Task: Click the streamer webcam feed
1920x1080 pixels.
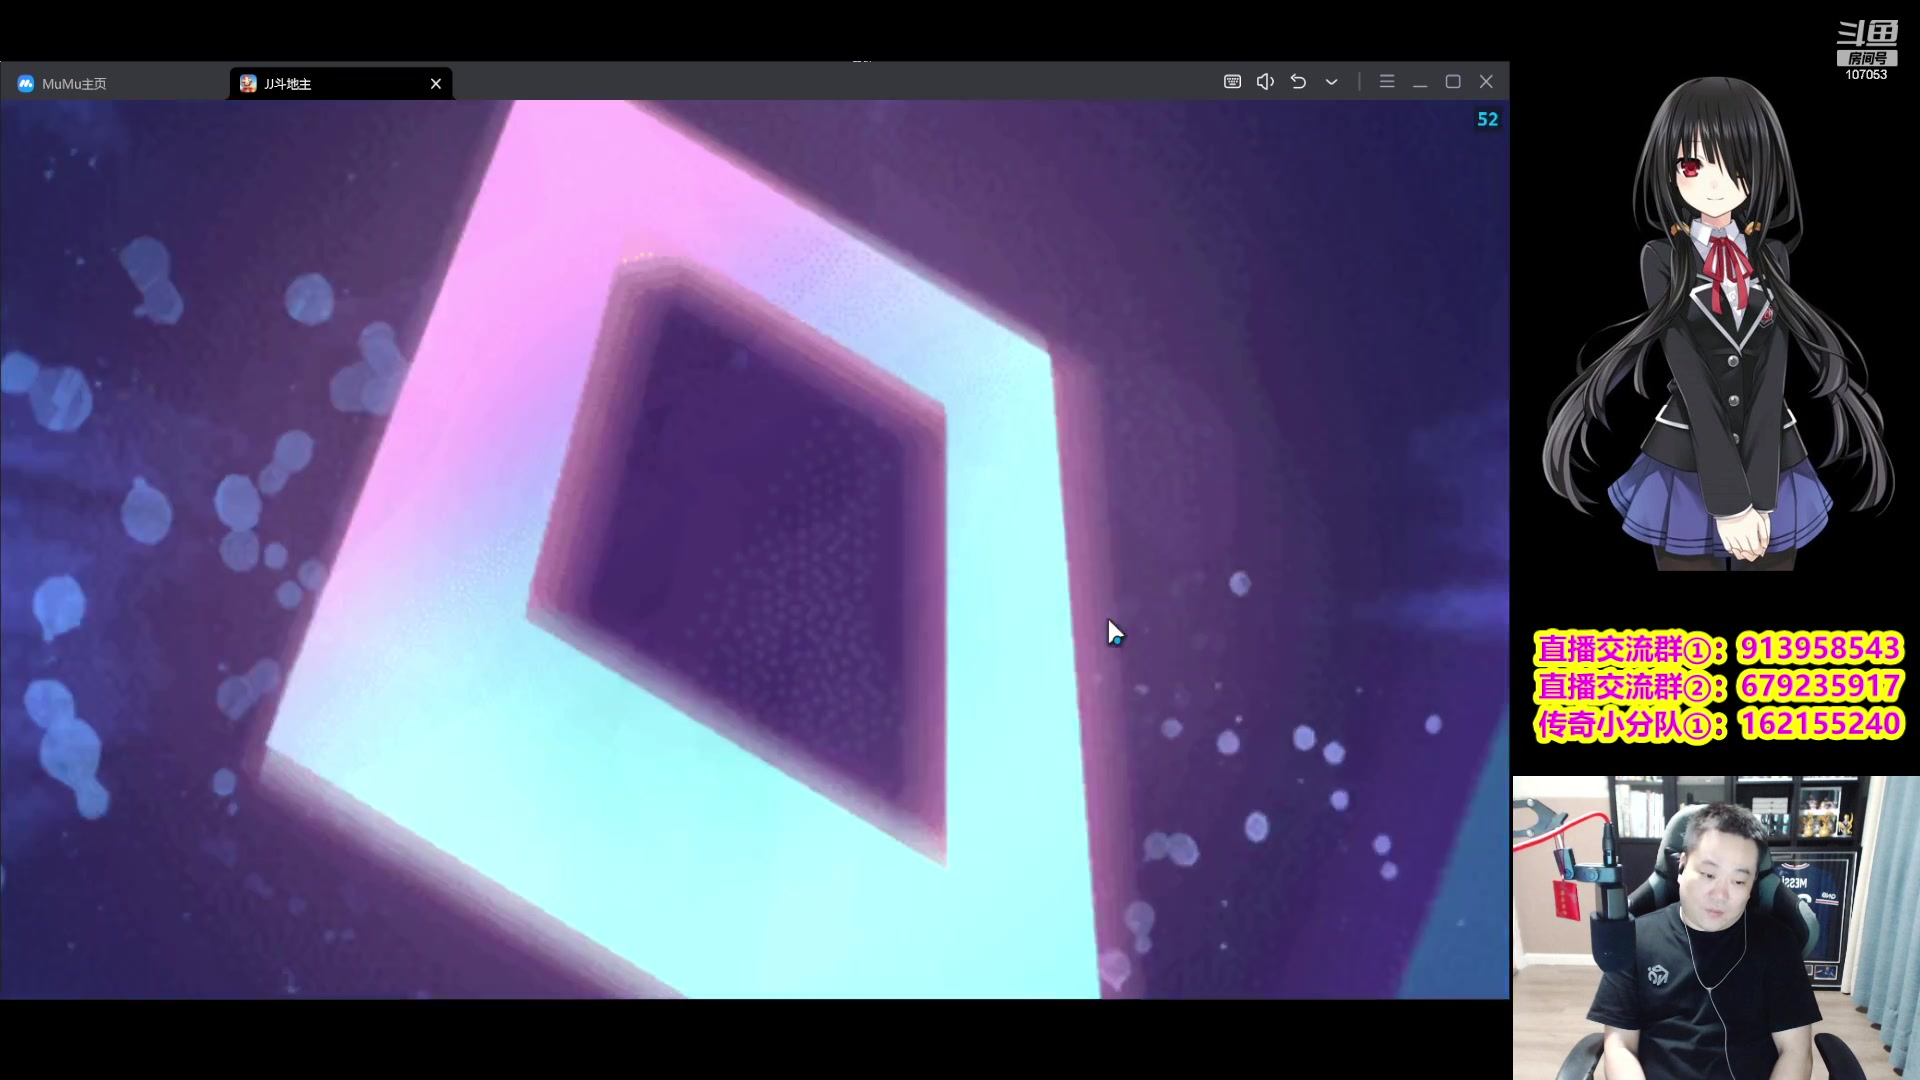Action: [x=1716, y=928]
